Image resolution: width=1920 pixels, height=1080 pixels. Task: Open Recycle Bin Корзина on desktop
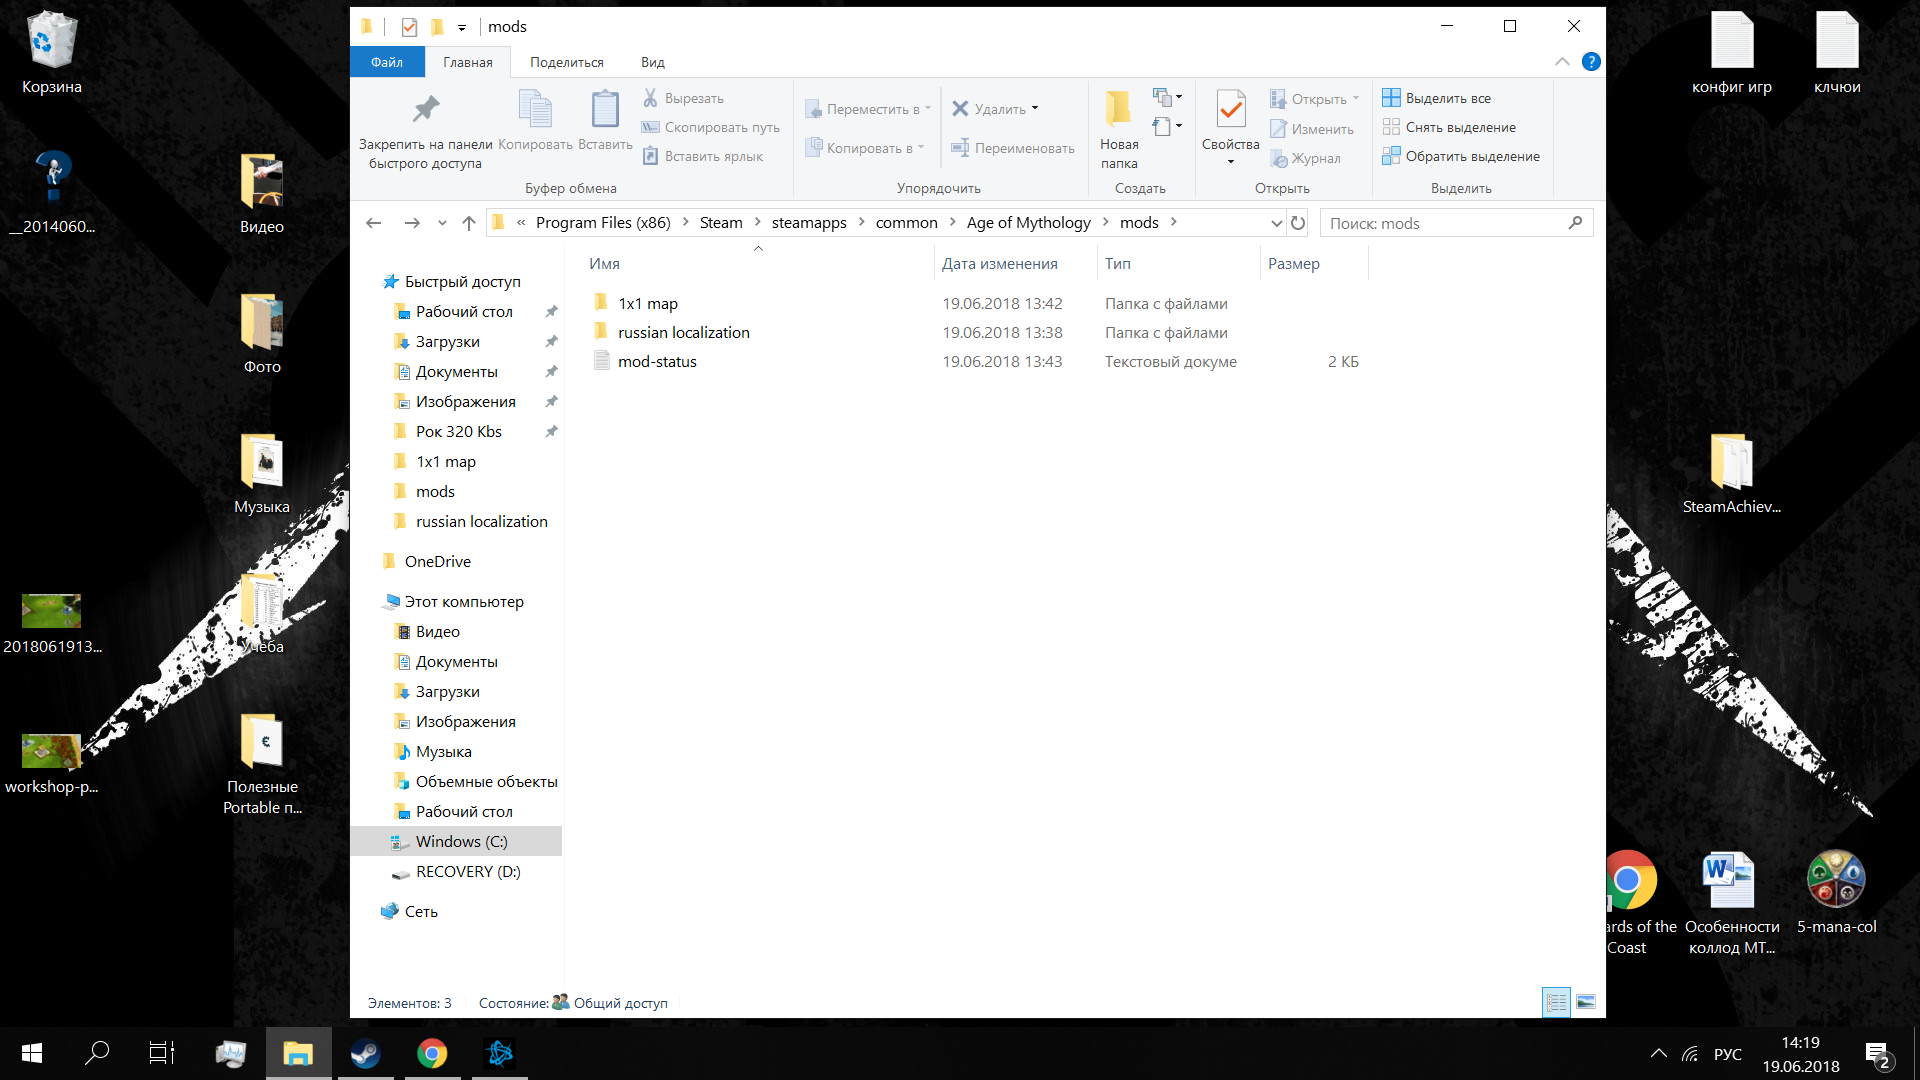coord(52,53)
